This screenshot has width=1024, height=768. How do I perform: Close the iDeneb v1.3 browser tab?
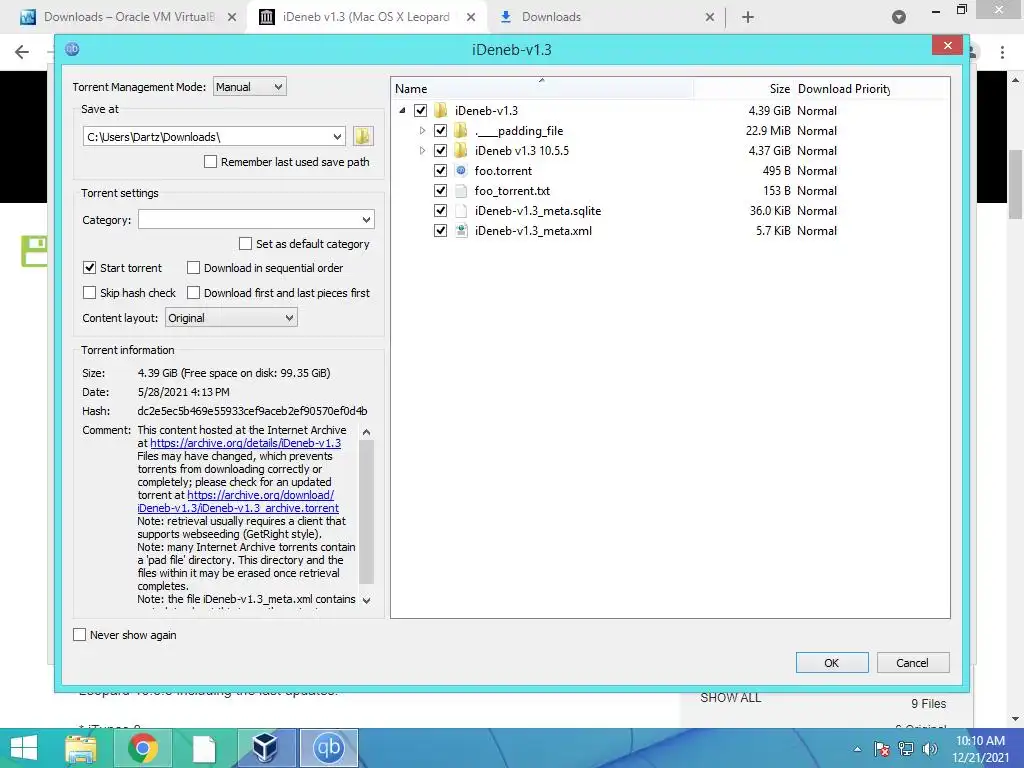tap(471, 17)
